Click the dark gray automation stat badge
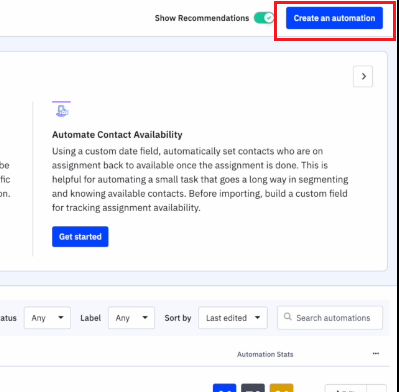 tap(253, 388)
